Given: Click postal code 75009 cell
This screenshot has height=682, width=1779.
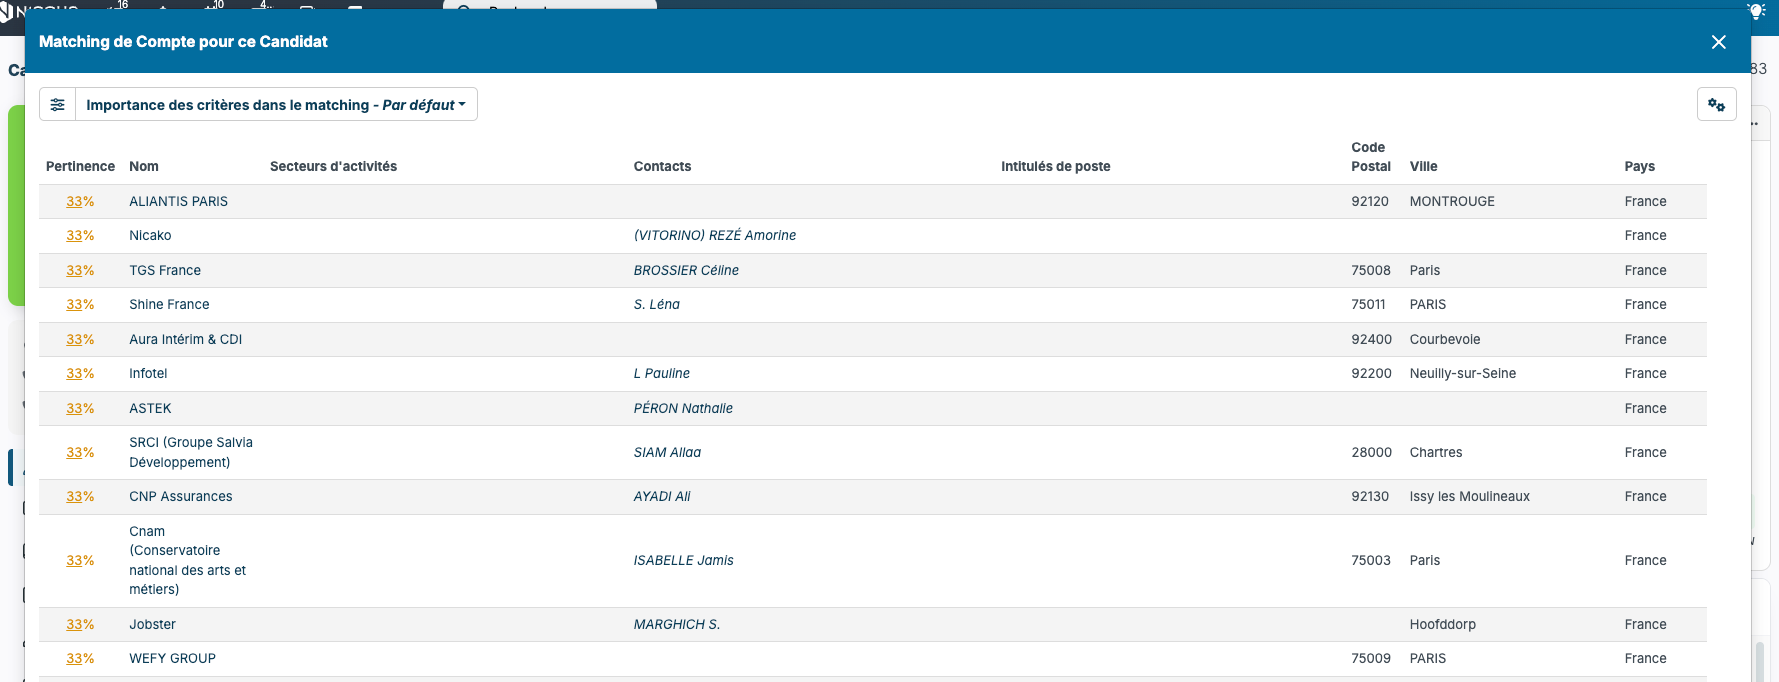Looking at the screenshot, I should pos(1370,658).
